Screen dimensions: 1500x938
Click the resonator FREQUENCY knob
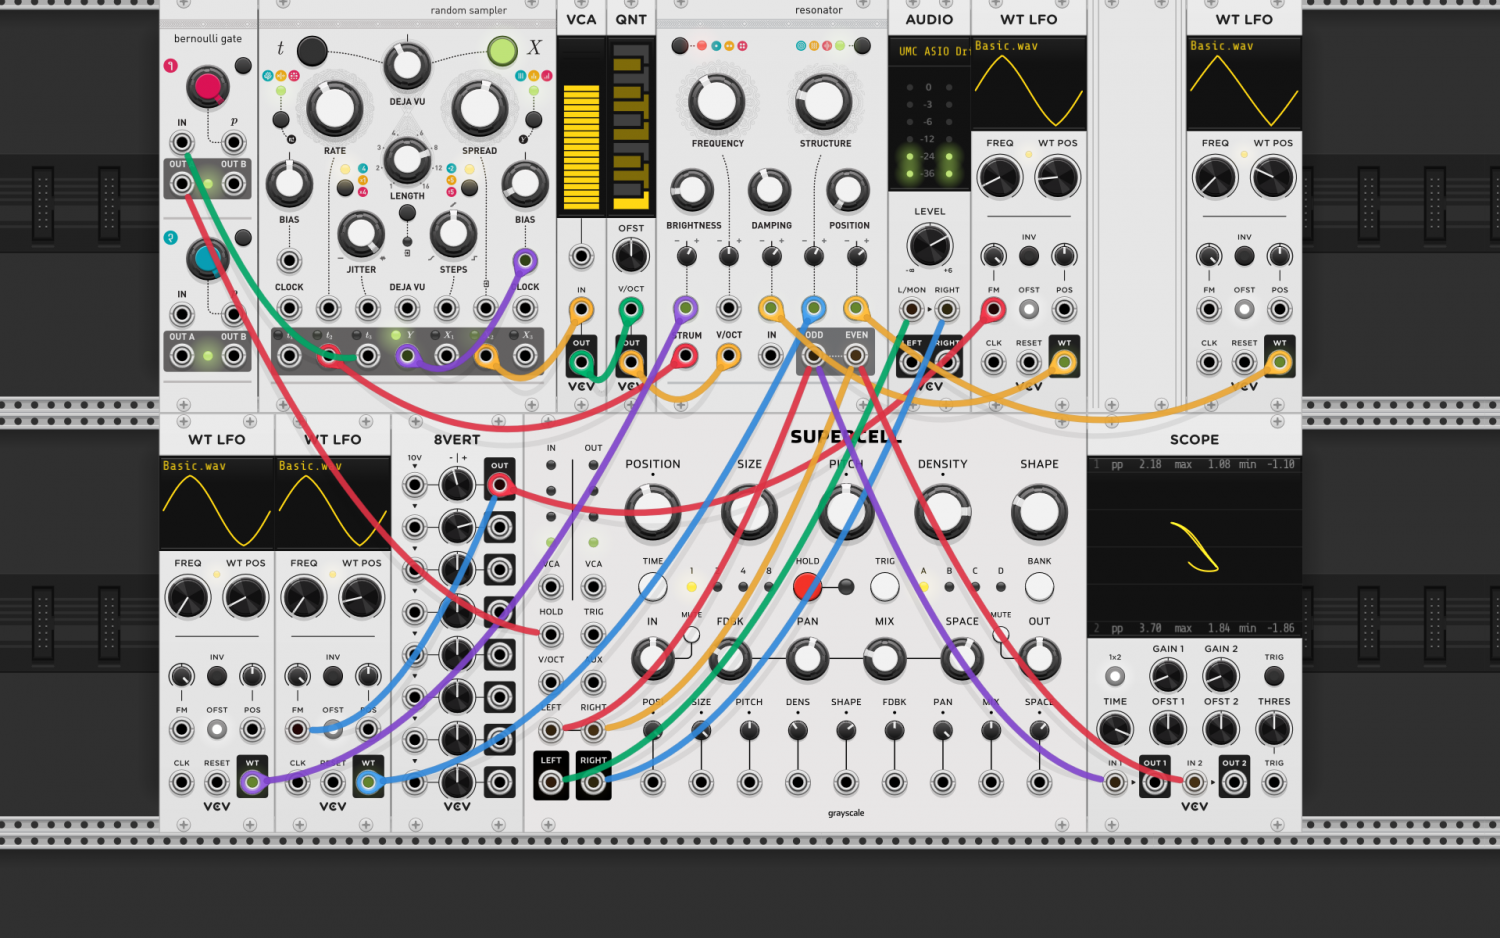click(x=717, y=102)
